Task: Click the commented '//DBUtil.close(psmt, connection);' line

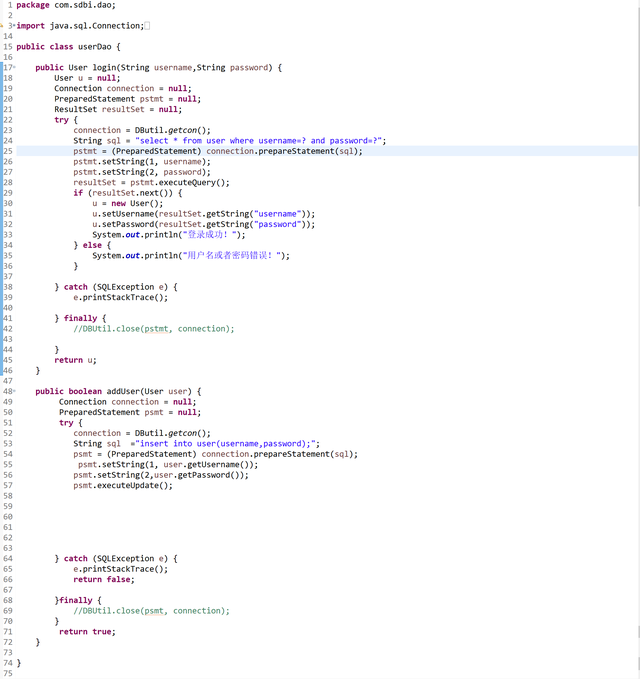Action: [x=152, y=611]
